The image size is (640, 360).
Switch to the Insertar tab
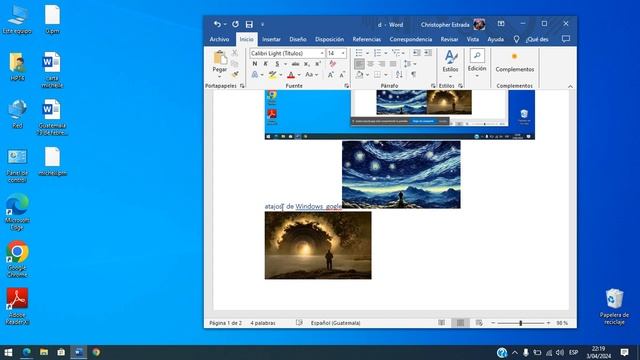[x=271, y=39]
